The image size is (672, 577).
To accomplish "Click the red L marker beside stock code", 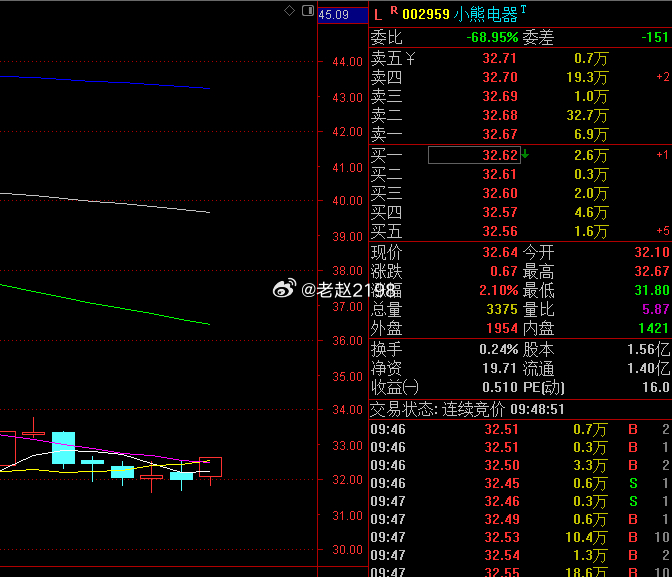I will 378,15.
